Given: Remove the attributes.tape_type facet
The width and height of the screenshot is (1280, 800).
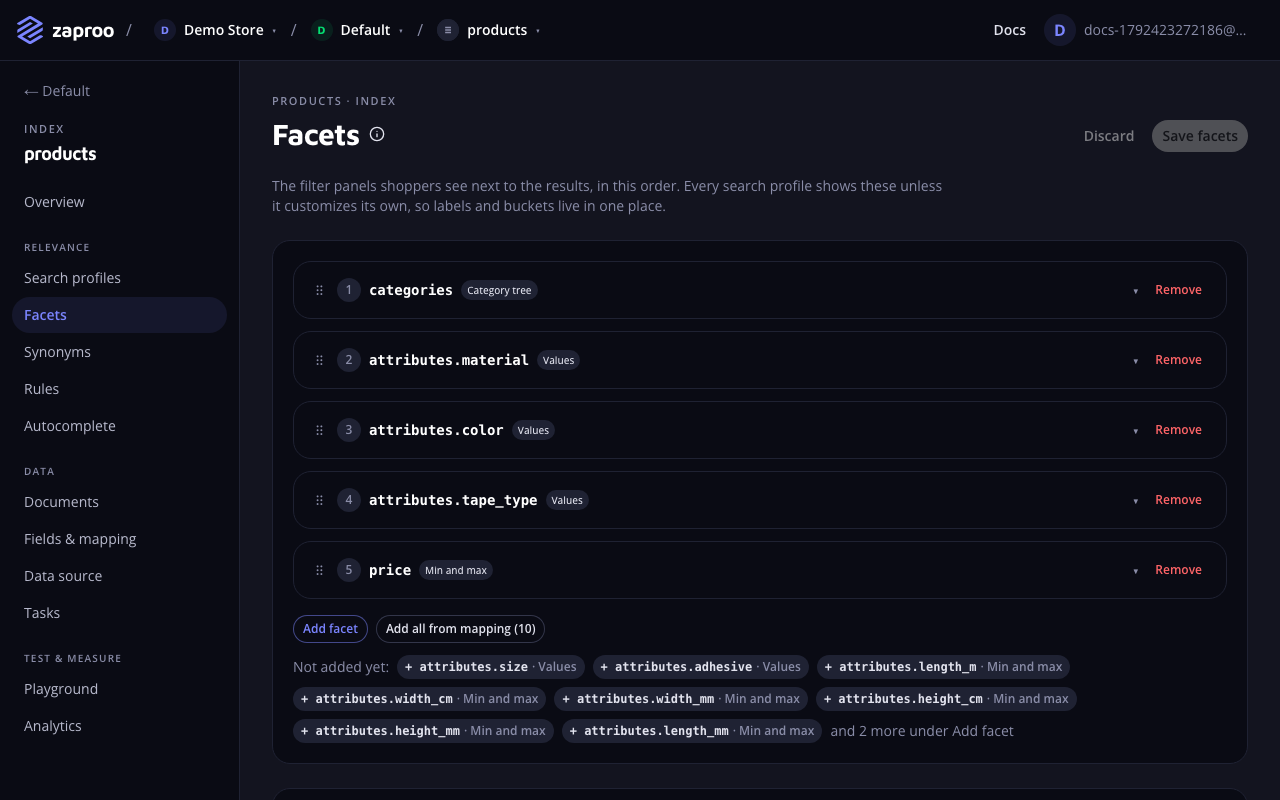Looking at the screenshot, I should pos(1178,500).
